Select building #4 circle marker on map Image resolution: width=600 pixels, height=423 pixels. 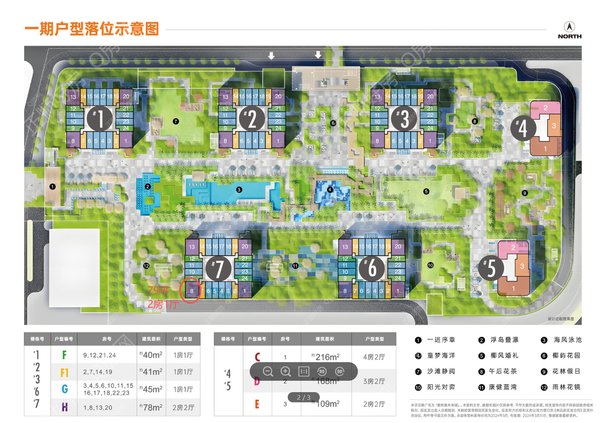(523, 128)
